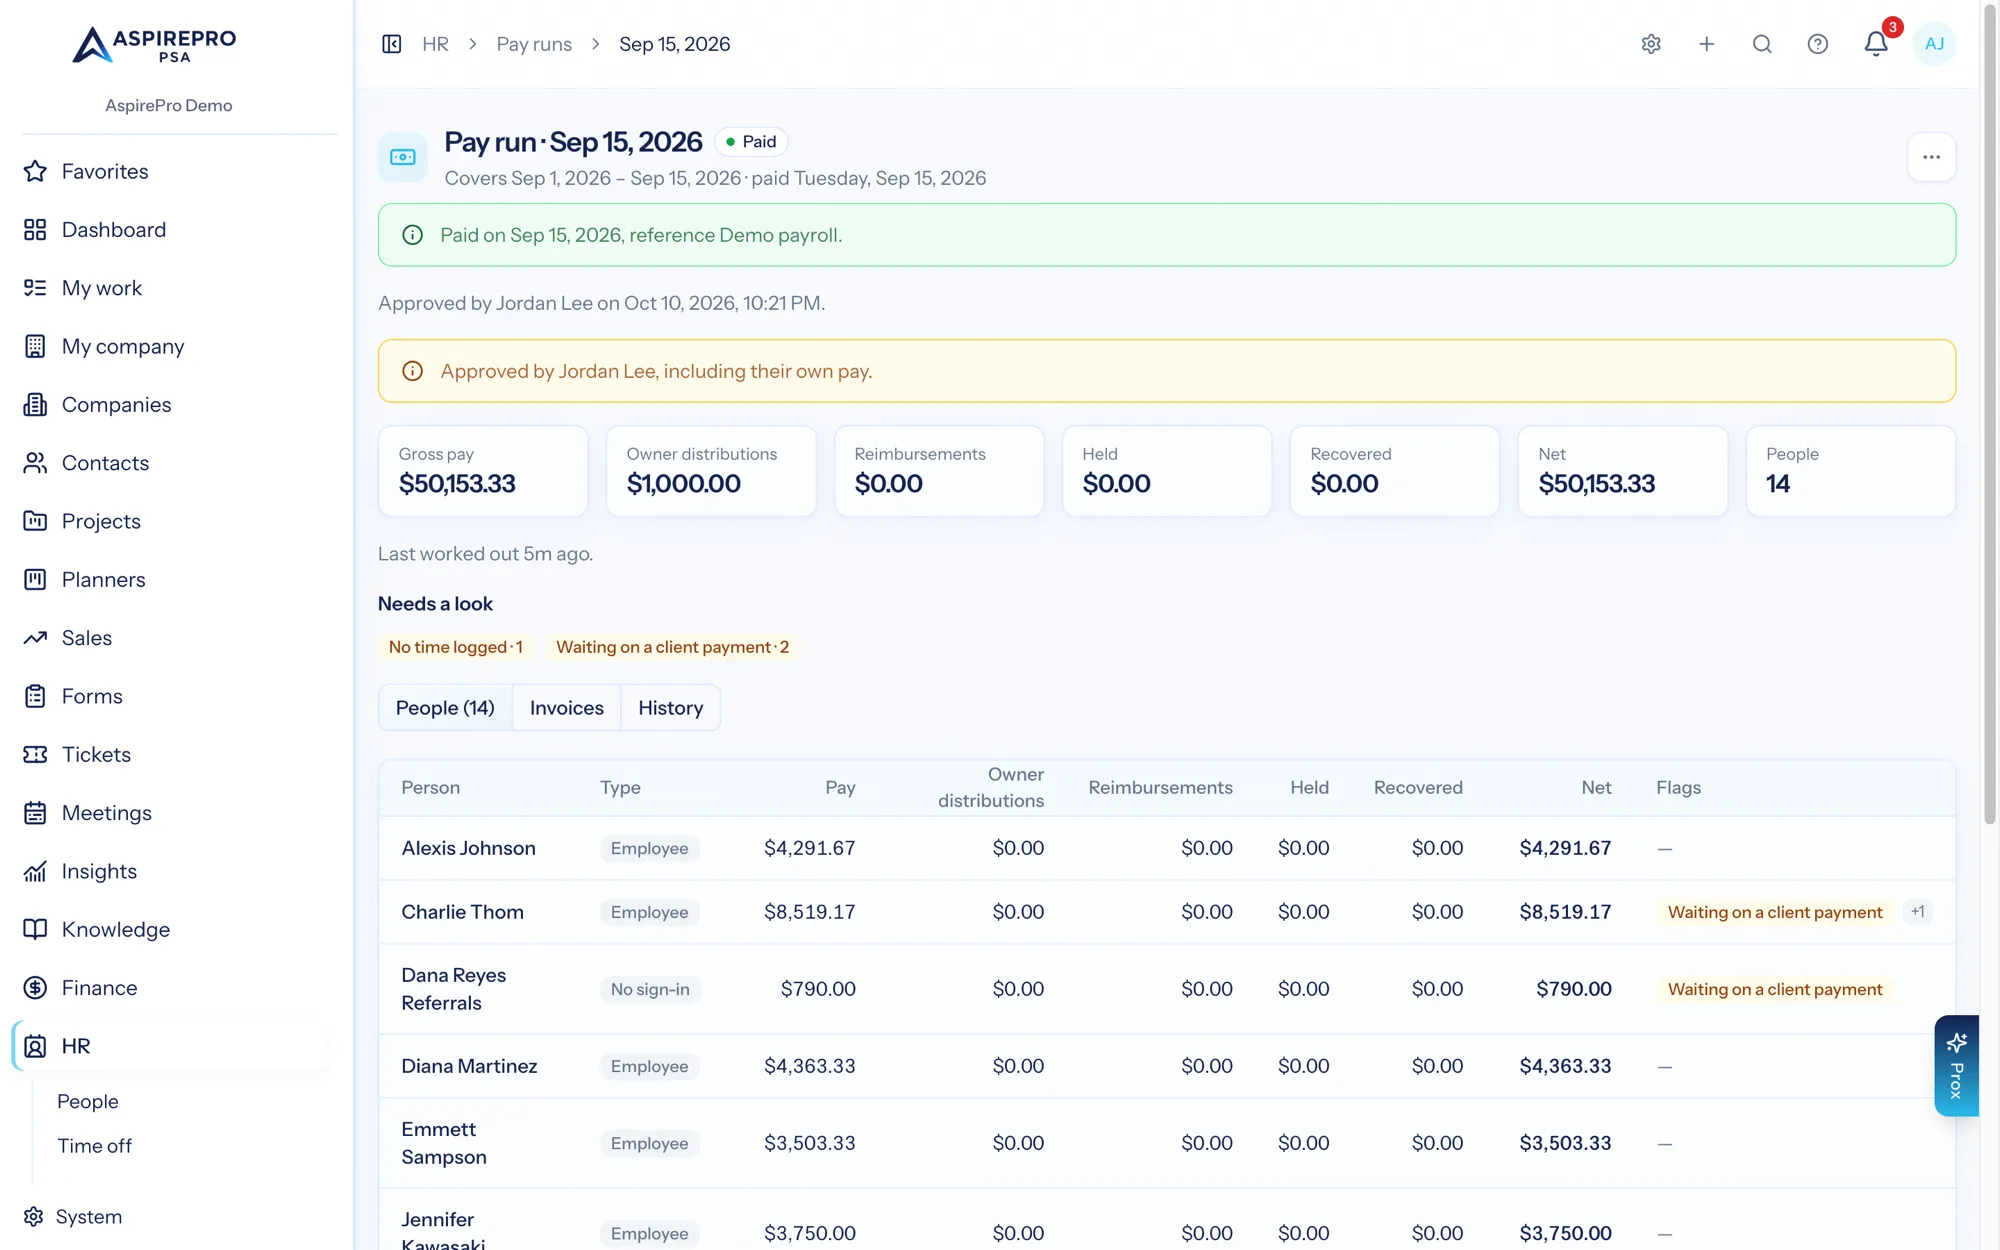Click the Contacts people icon
This screenshot has height=1250, width=2000.
(35, 463)
